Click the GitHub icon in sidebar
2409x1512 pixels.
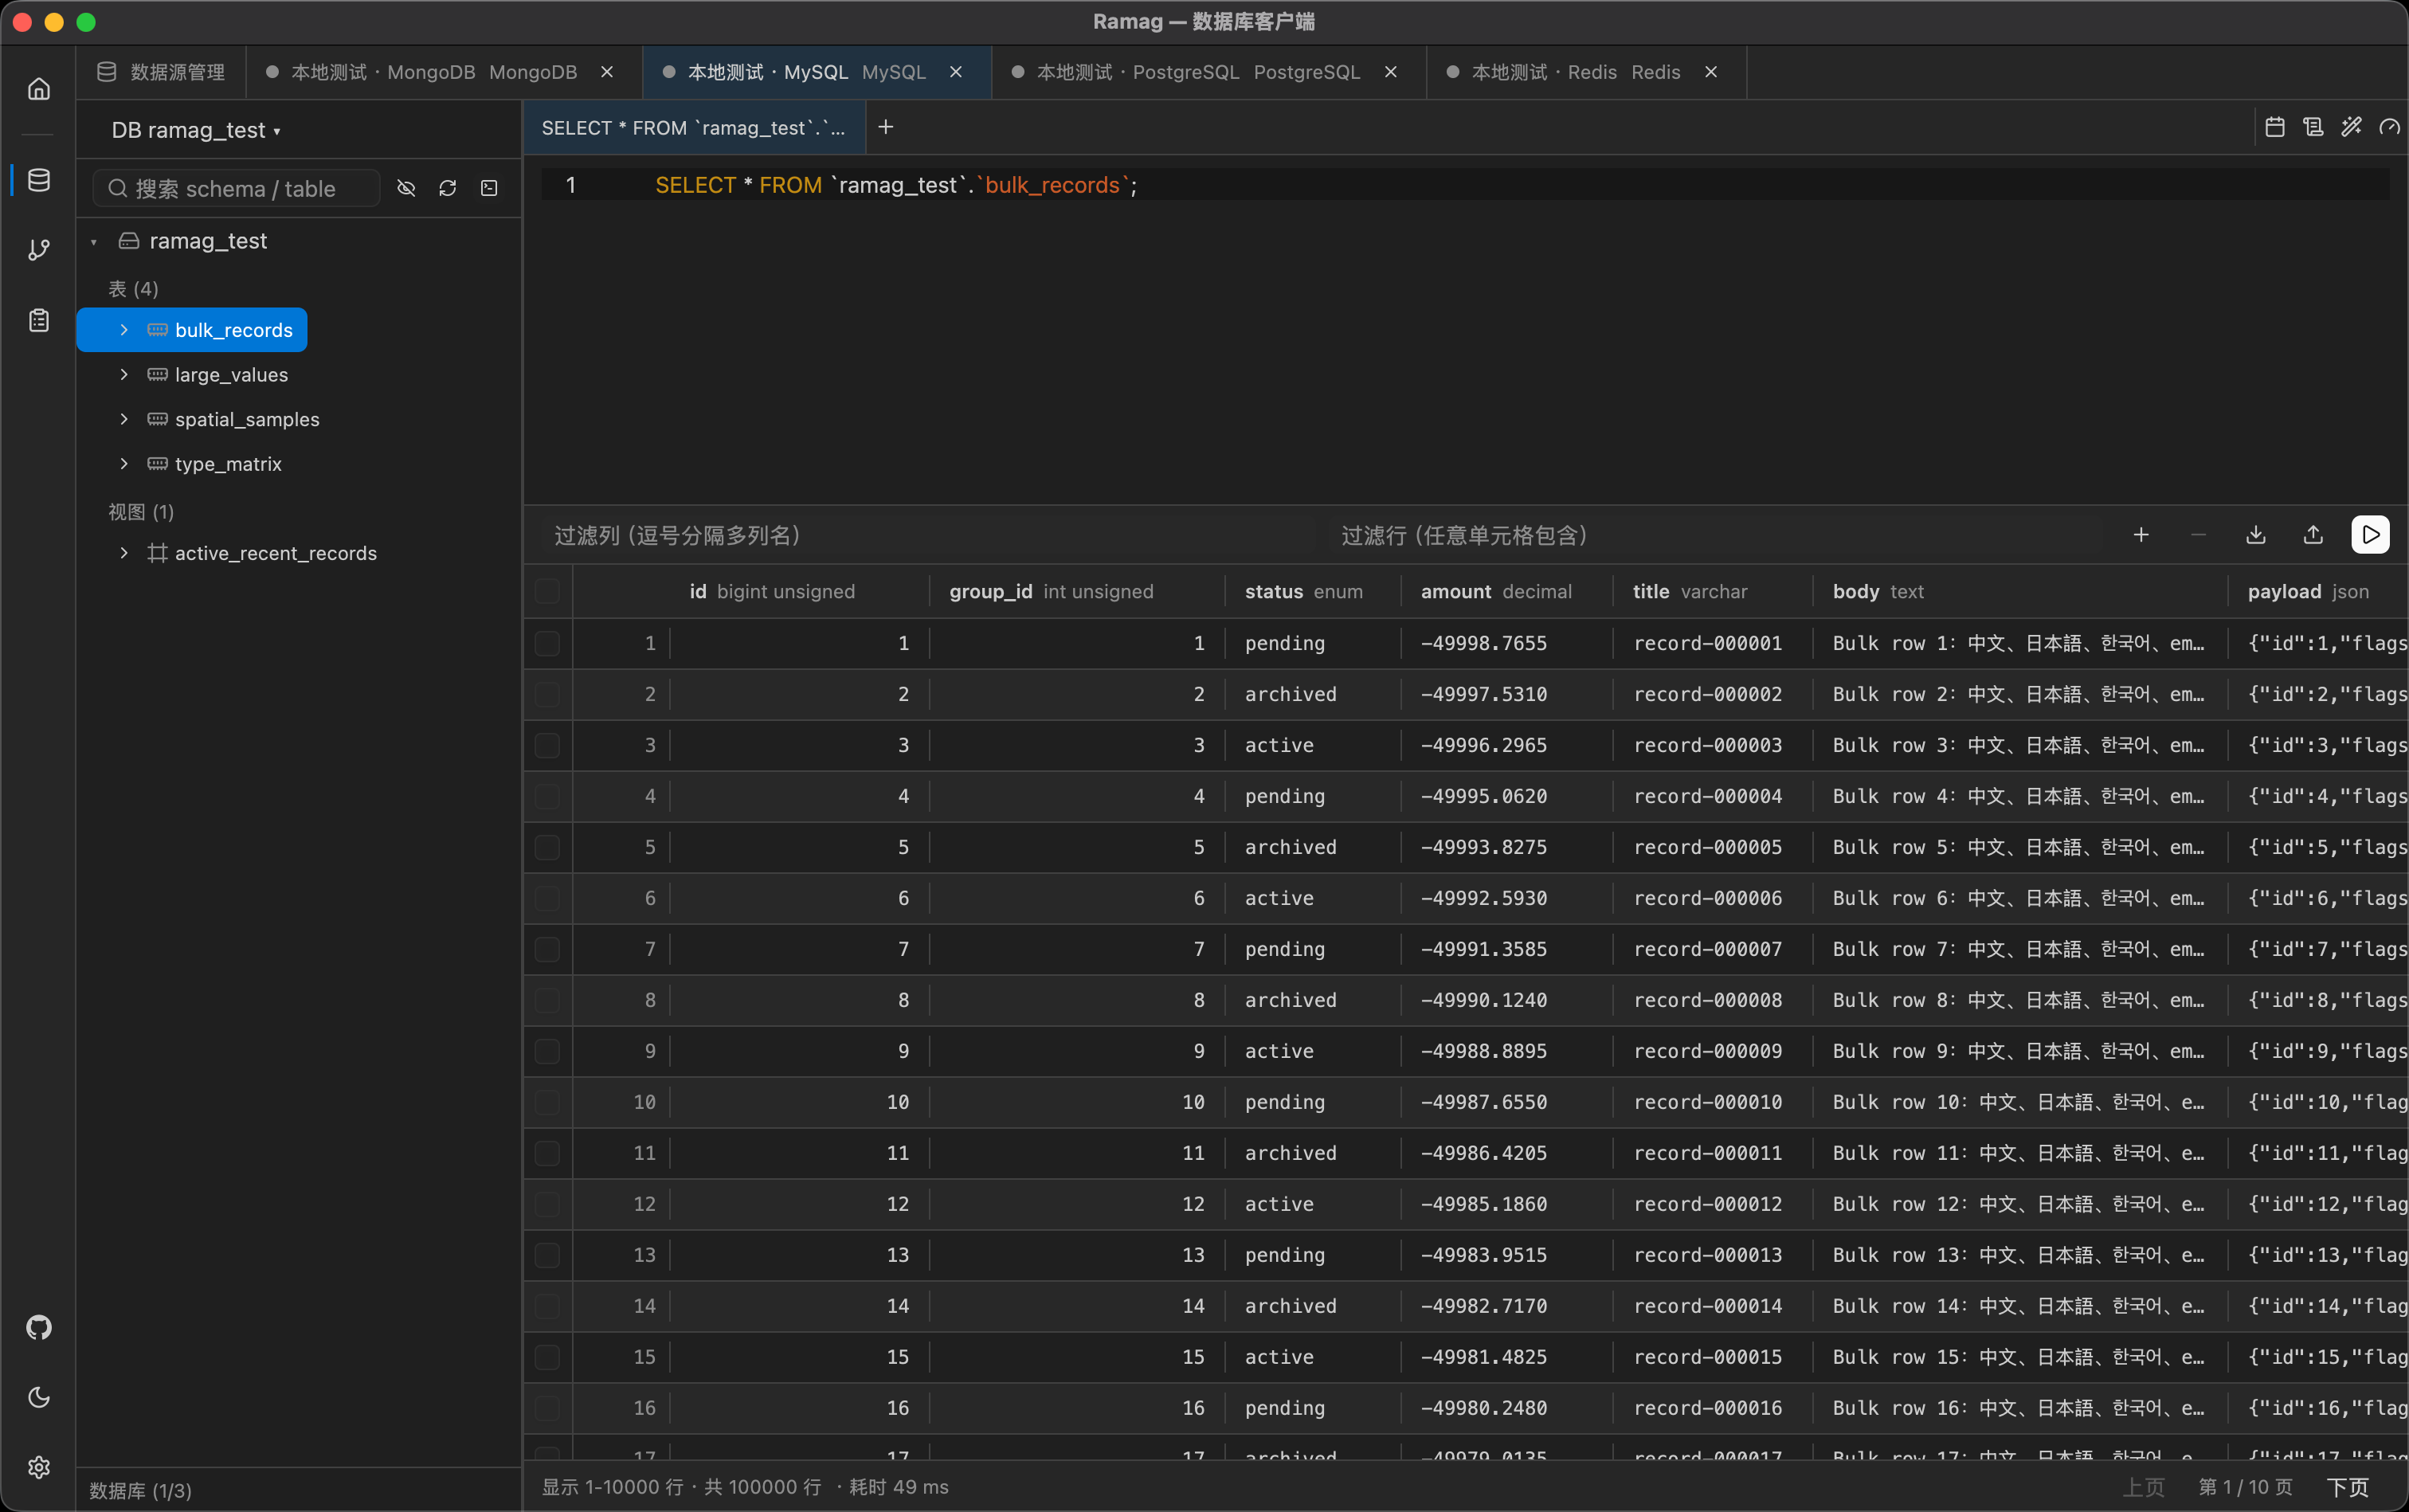coord(38,1327)
